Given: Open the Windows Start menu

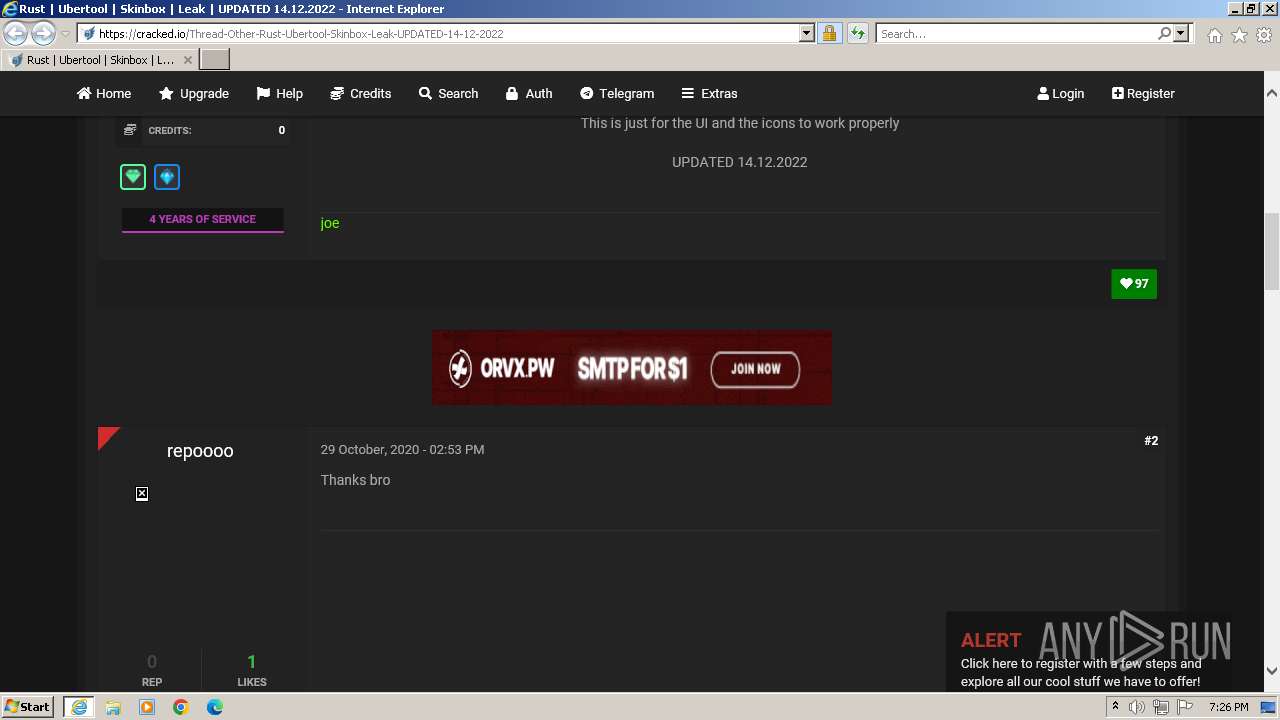Looking at the screenshot, I should point(28,707).
